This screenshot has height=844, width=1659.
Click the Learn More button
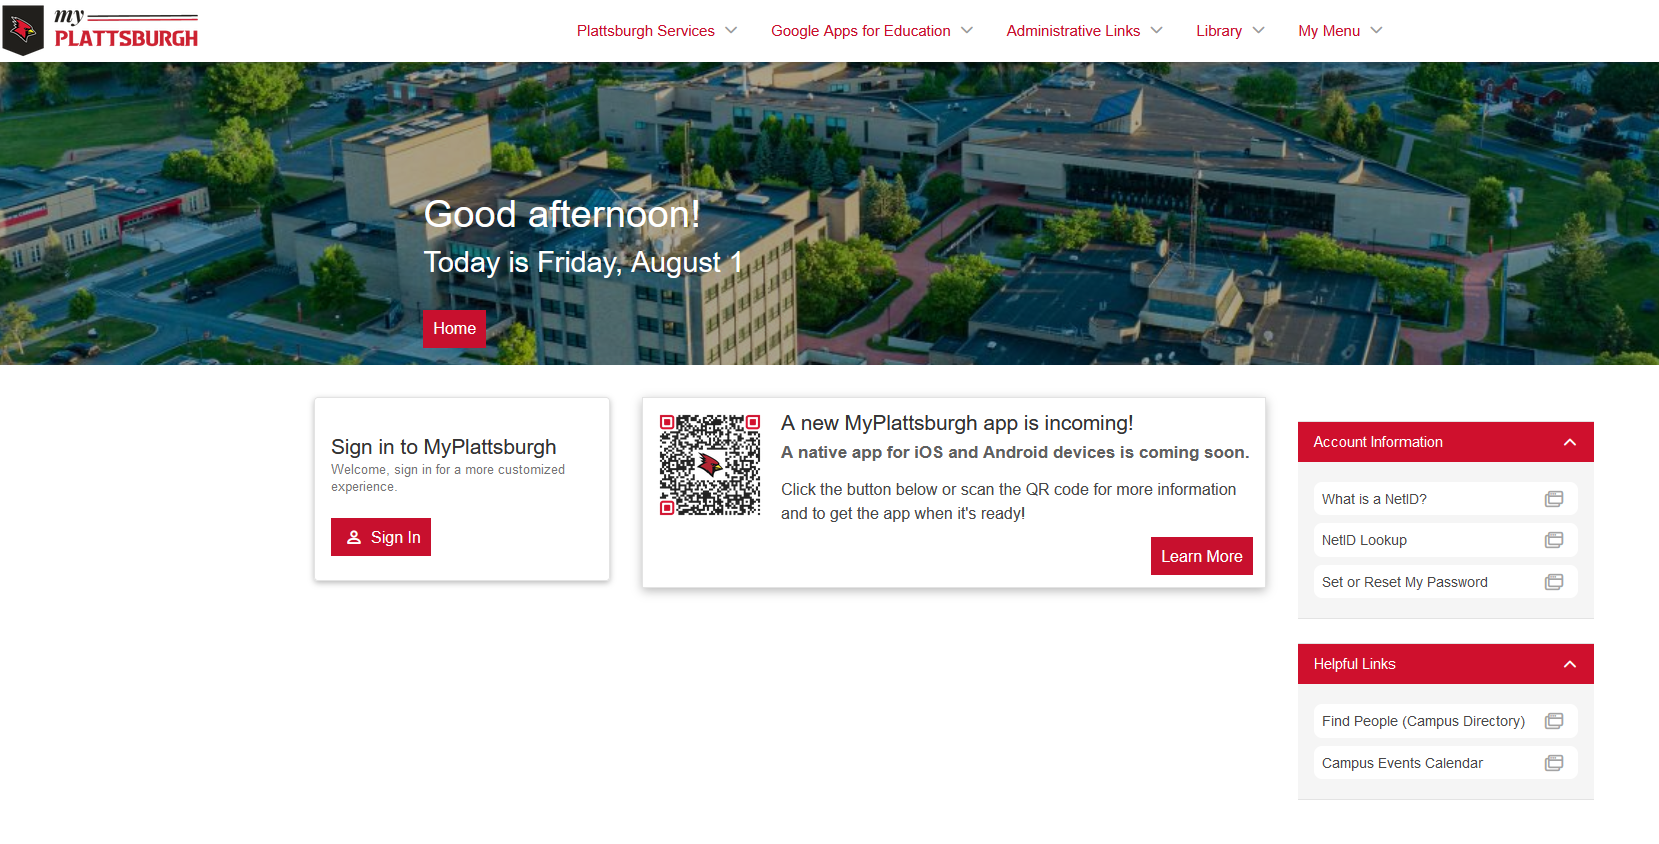click(x=1202, y=556)
